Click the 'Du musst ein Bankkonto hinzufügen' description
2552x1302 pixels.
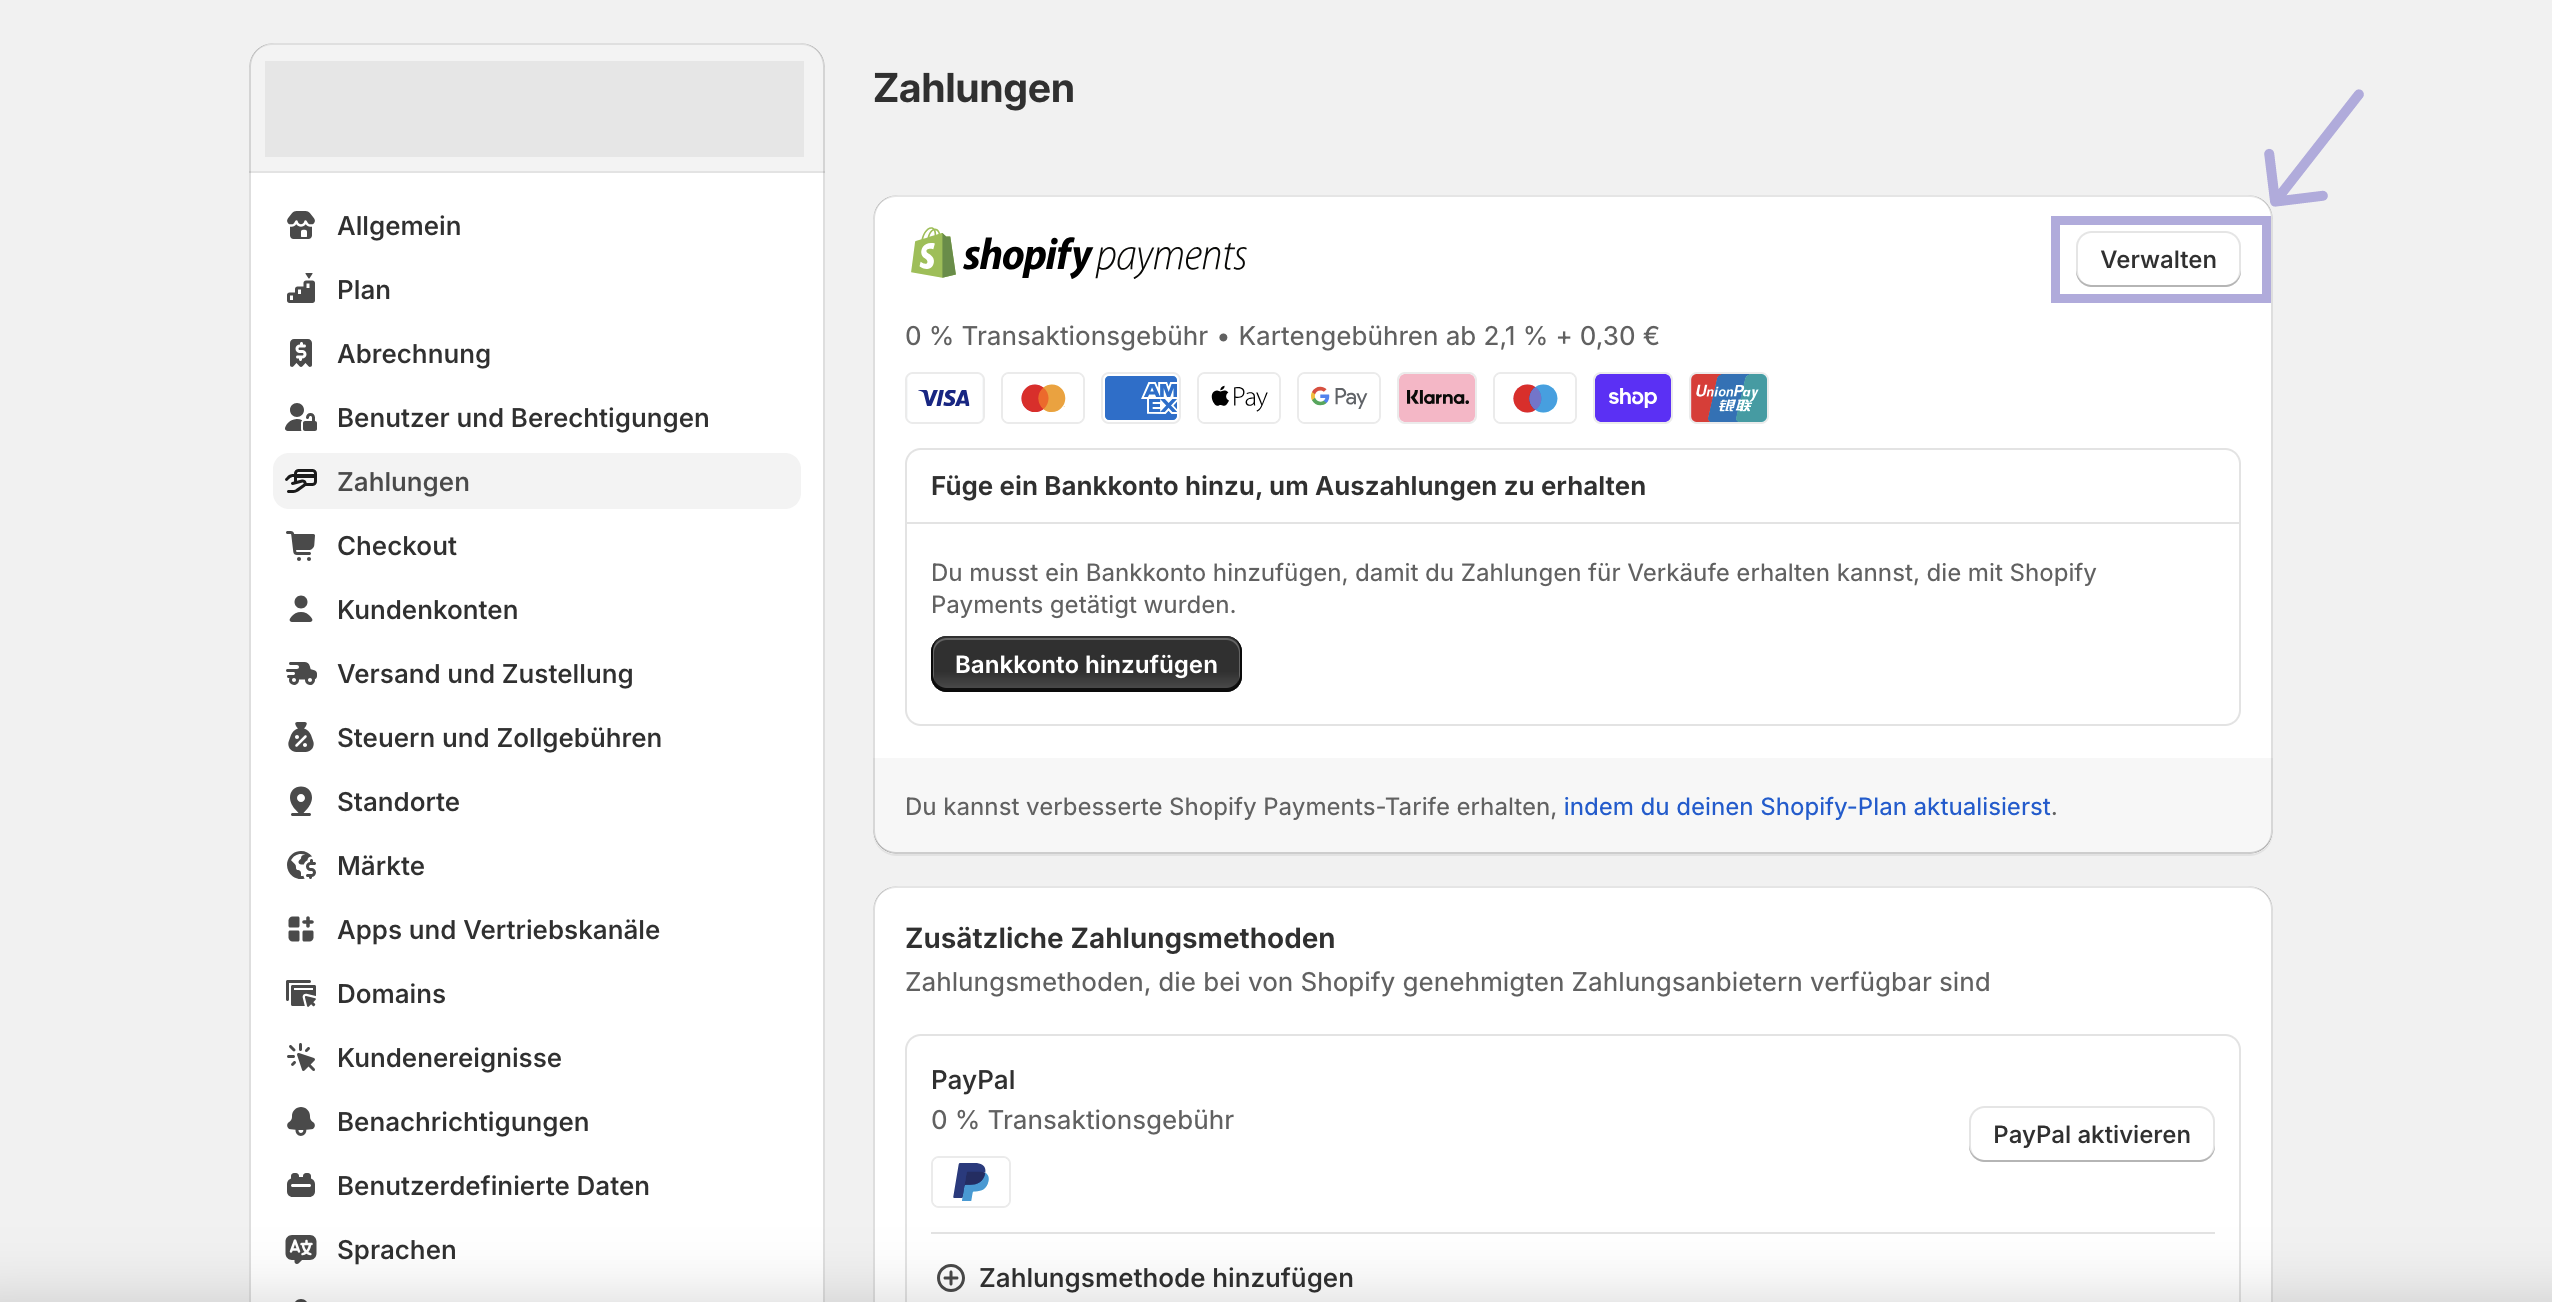pos(1513,589)
